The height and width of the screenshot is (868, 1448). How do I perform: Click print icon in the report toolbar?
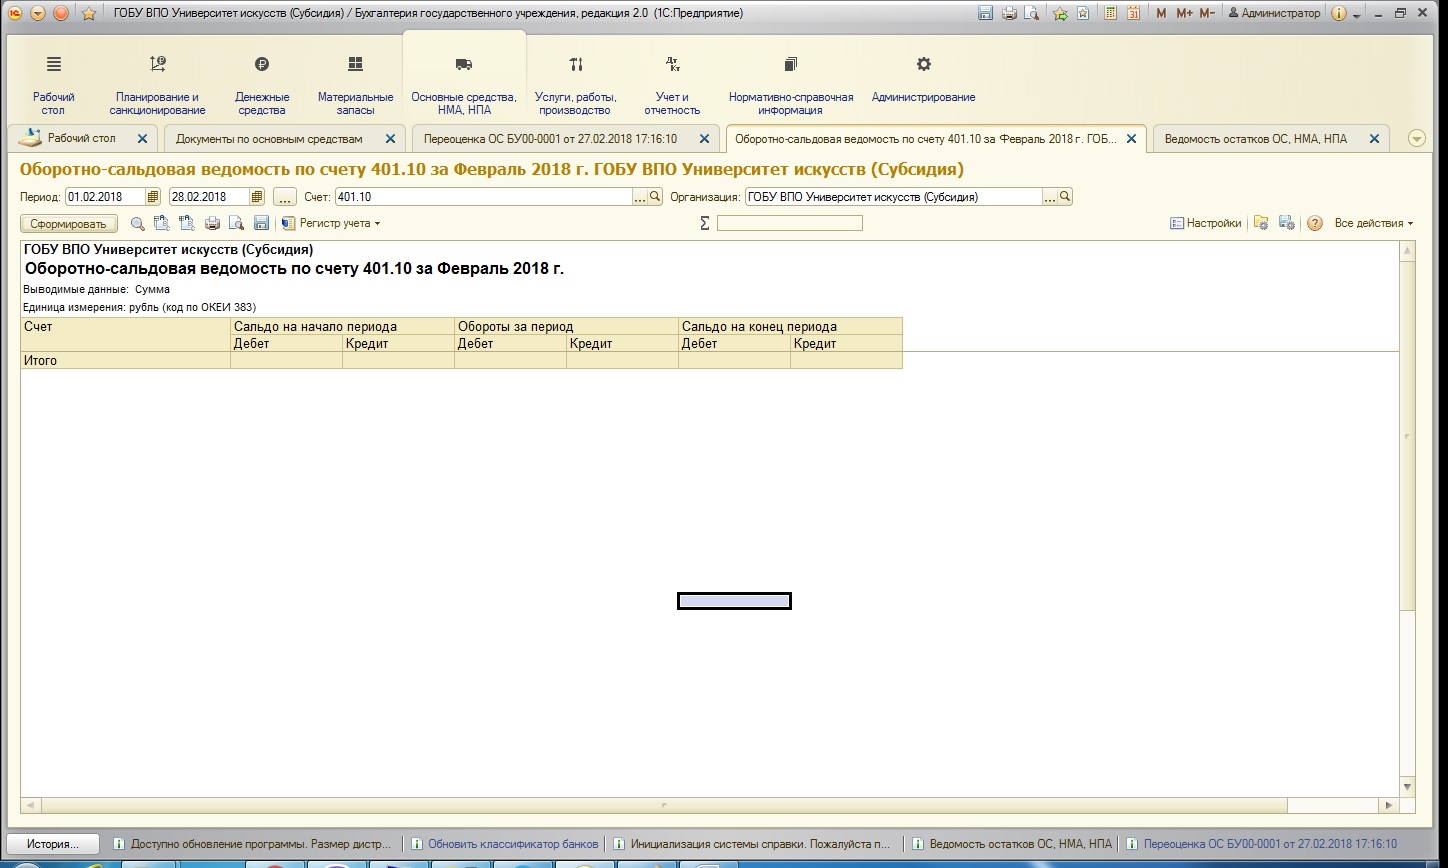coord(212,224)
